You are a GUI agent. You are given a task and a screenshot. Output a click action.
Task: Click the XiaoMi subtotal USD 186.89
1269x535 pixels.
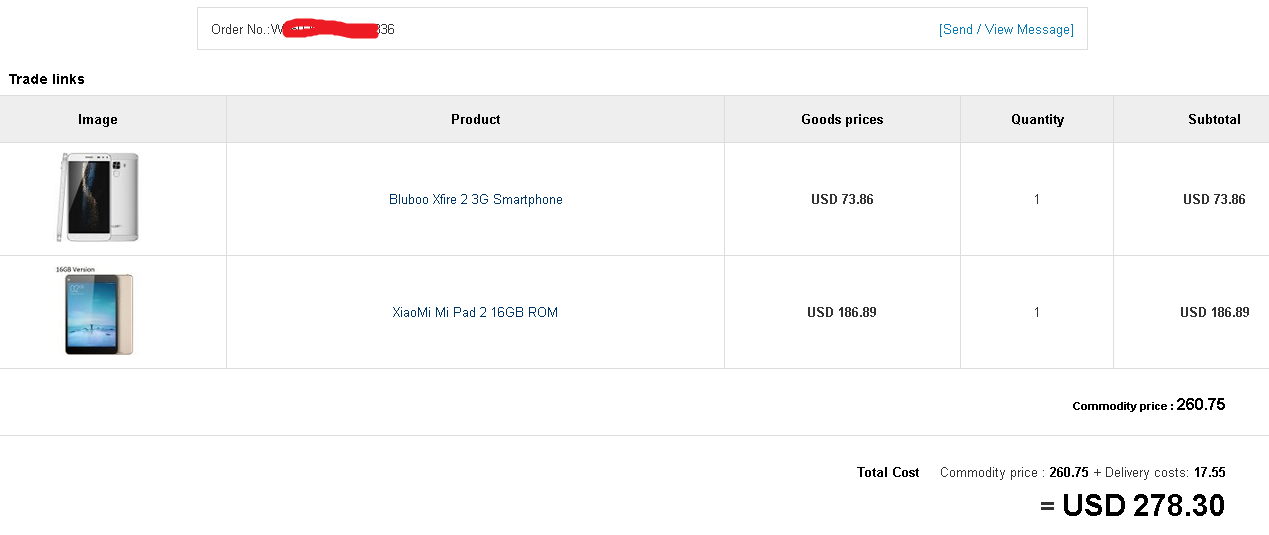(x=1214, y=313)
